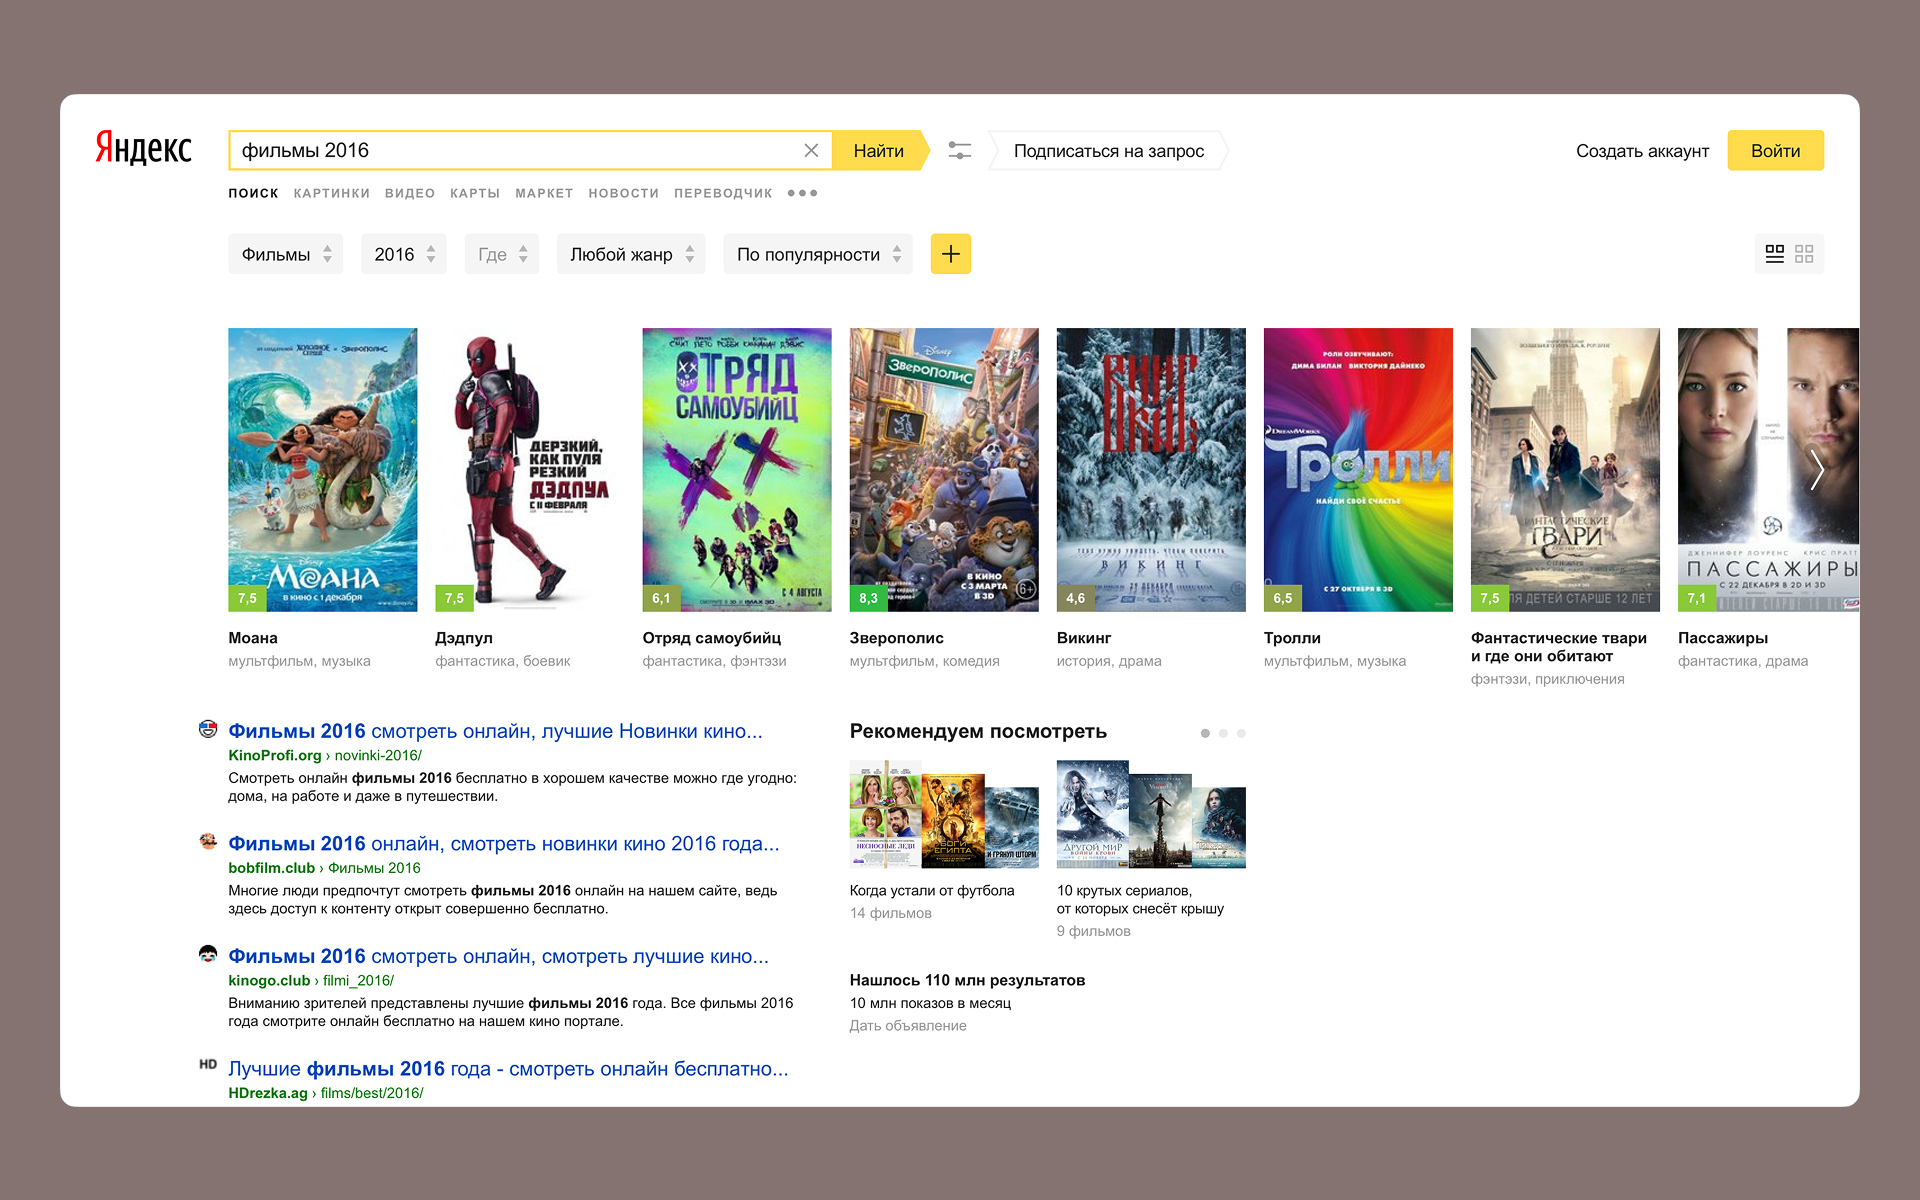Open the Зверополис movie poster
This screenshot has width=1920, height=1200.
944,470
